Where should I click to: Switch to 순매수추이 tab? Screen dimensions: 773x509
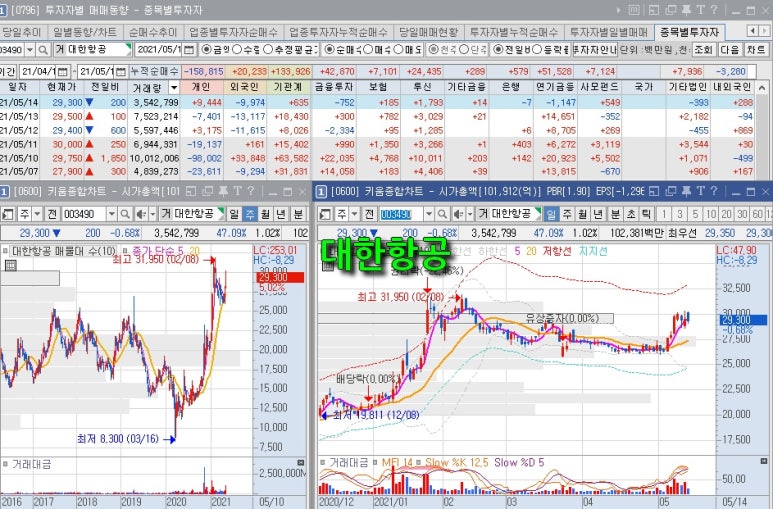pyautogui.click(x=153, y=33)
